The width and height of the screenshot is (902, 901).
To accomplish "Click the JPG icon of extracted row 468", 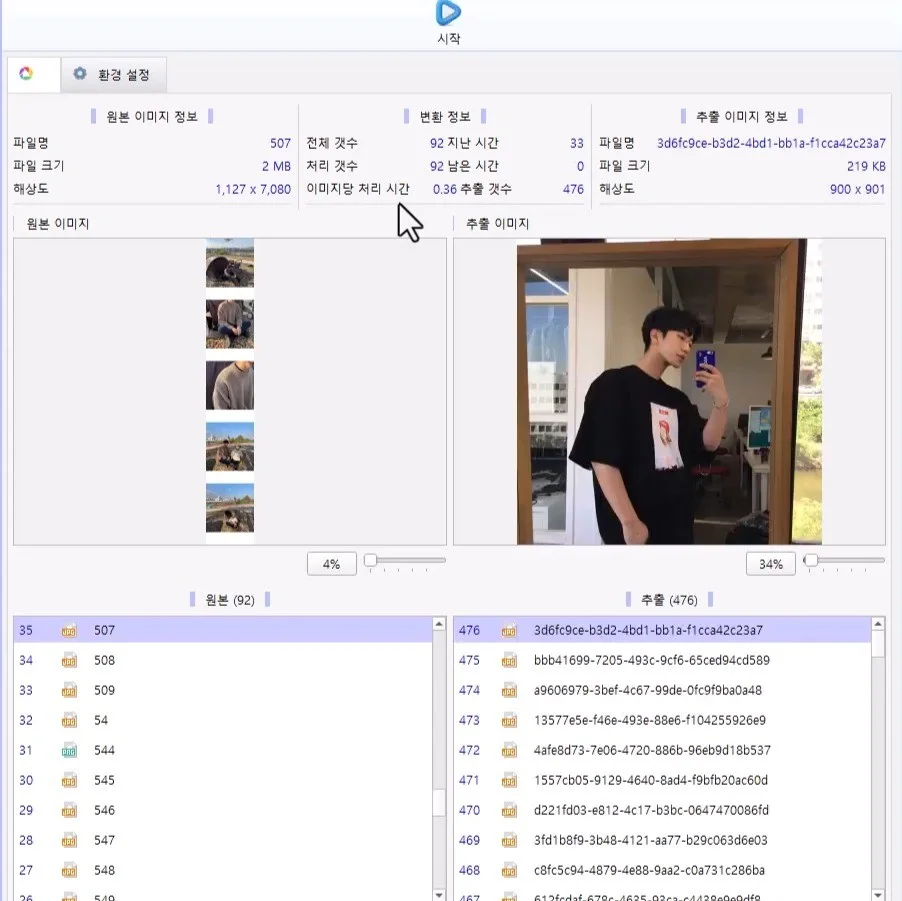I will [509, 870].
